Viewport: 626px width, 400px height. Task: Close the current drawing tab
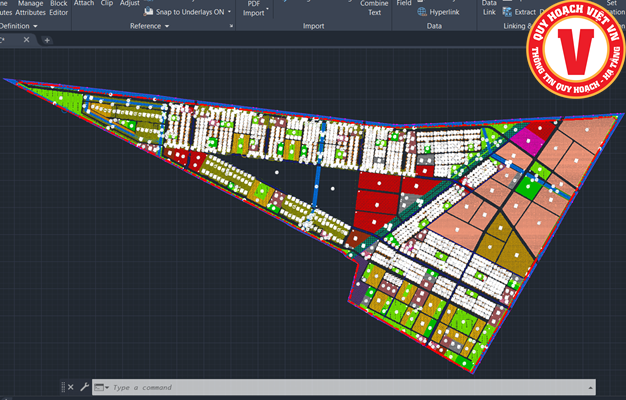click(x=24, y=40)
